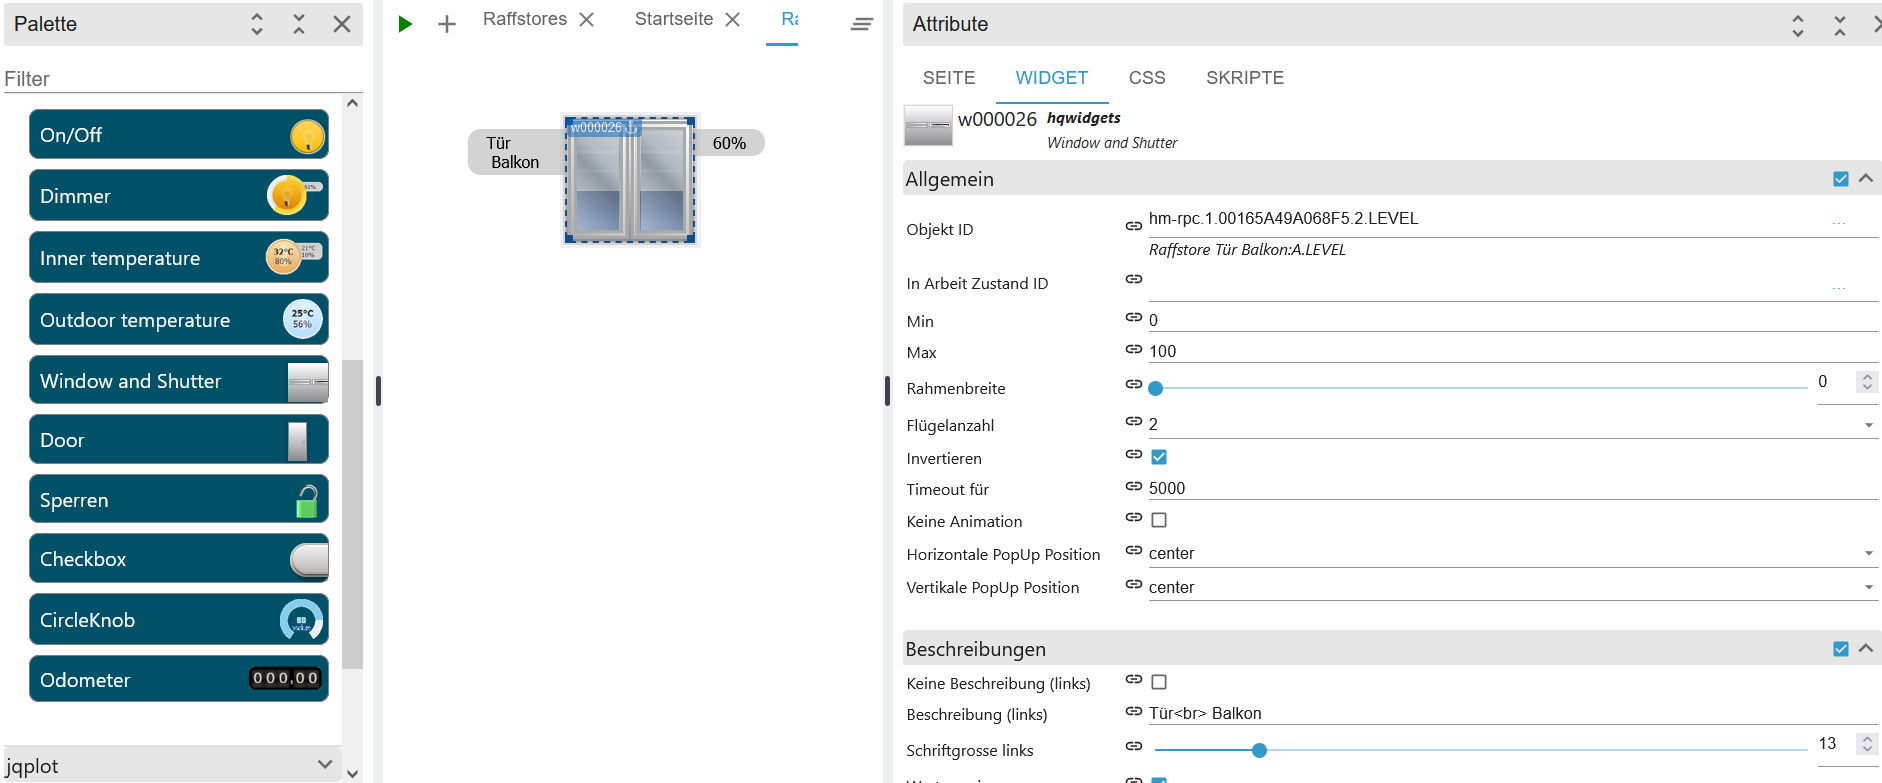This screenshot has height=783, width=1882.
Task: Click the plus icon to add view
Action: pos(447,24)
